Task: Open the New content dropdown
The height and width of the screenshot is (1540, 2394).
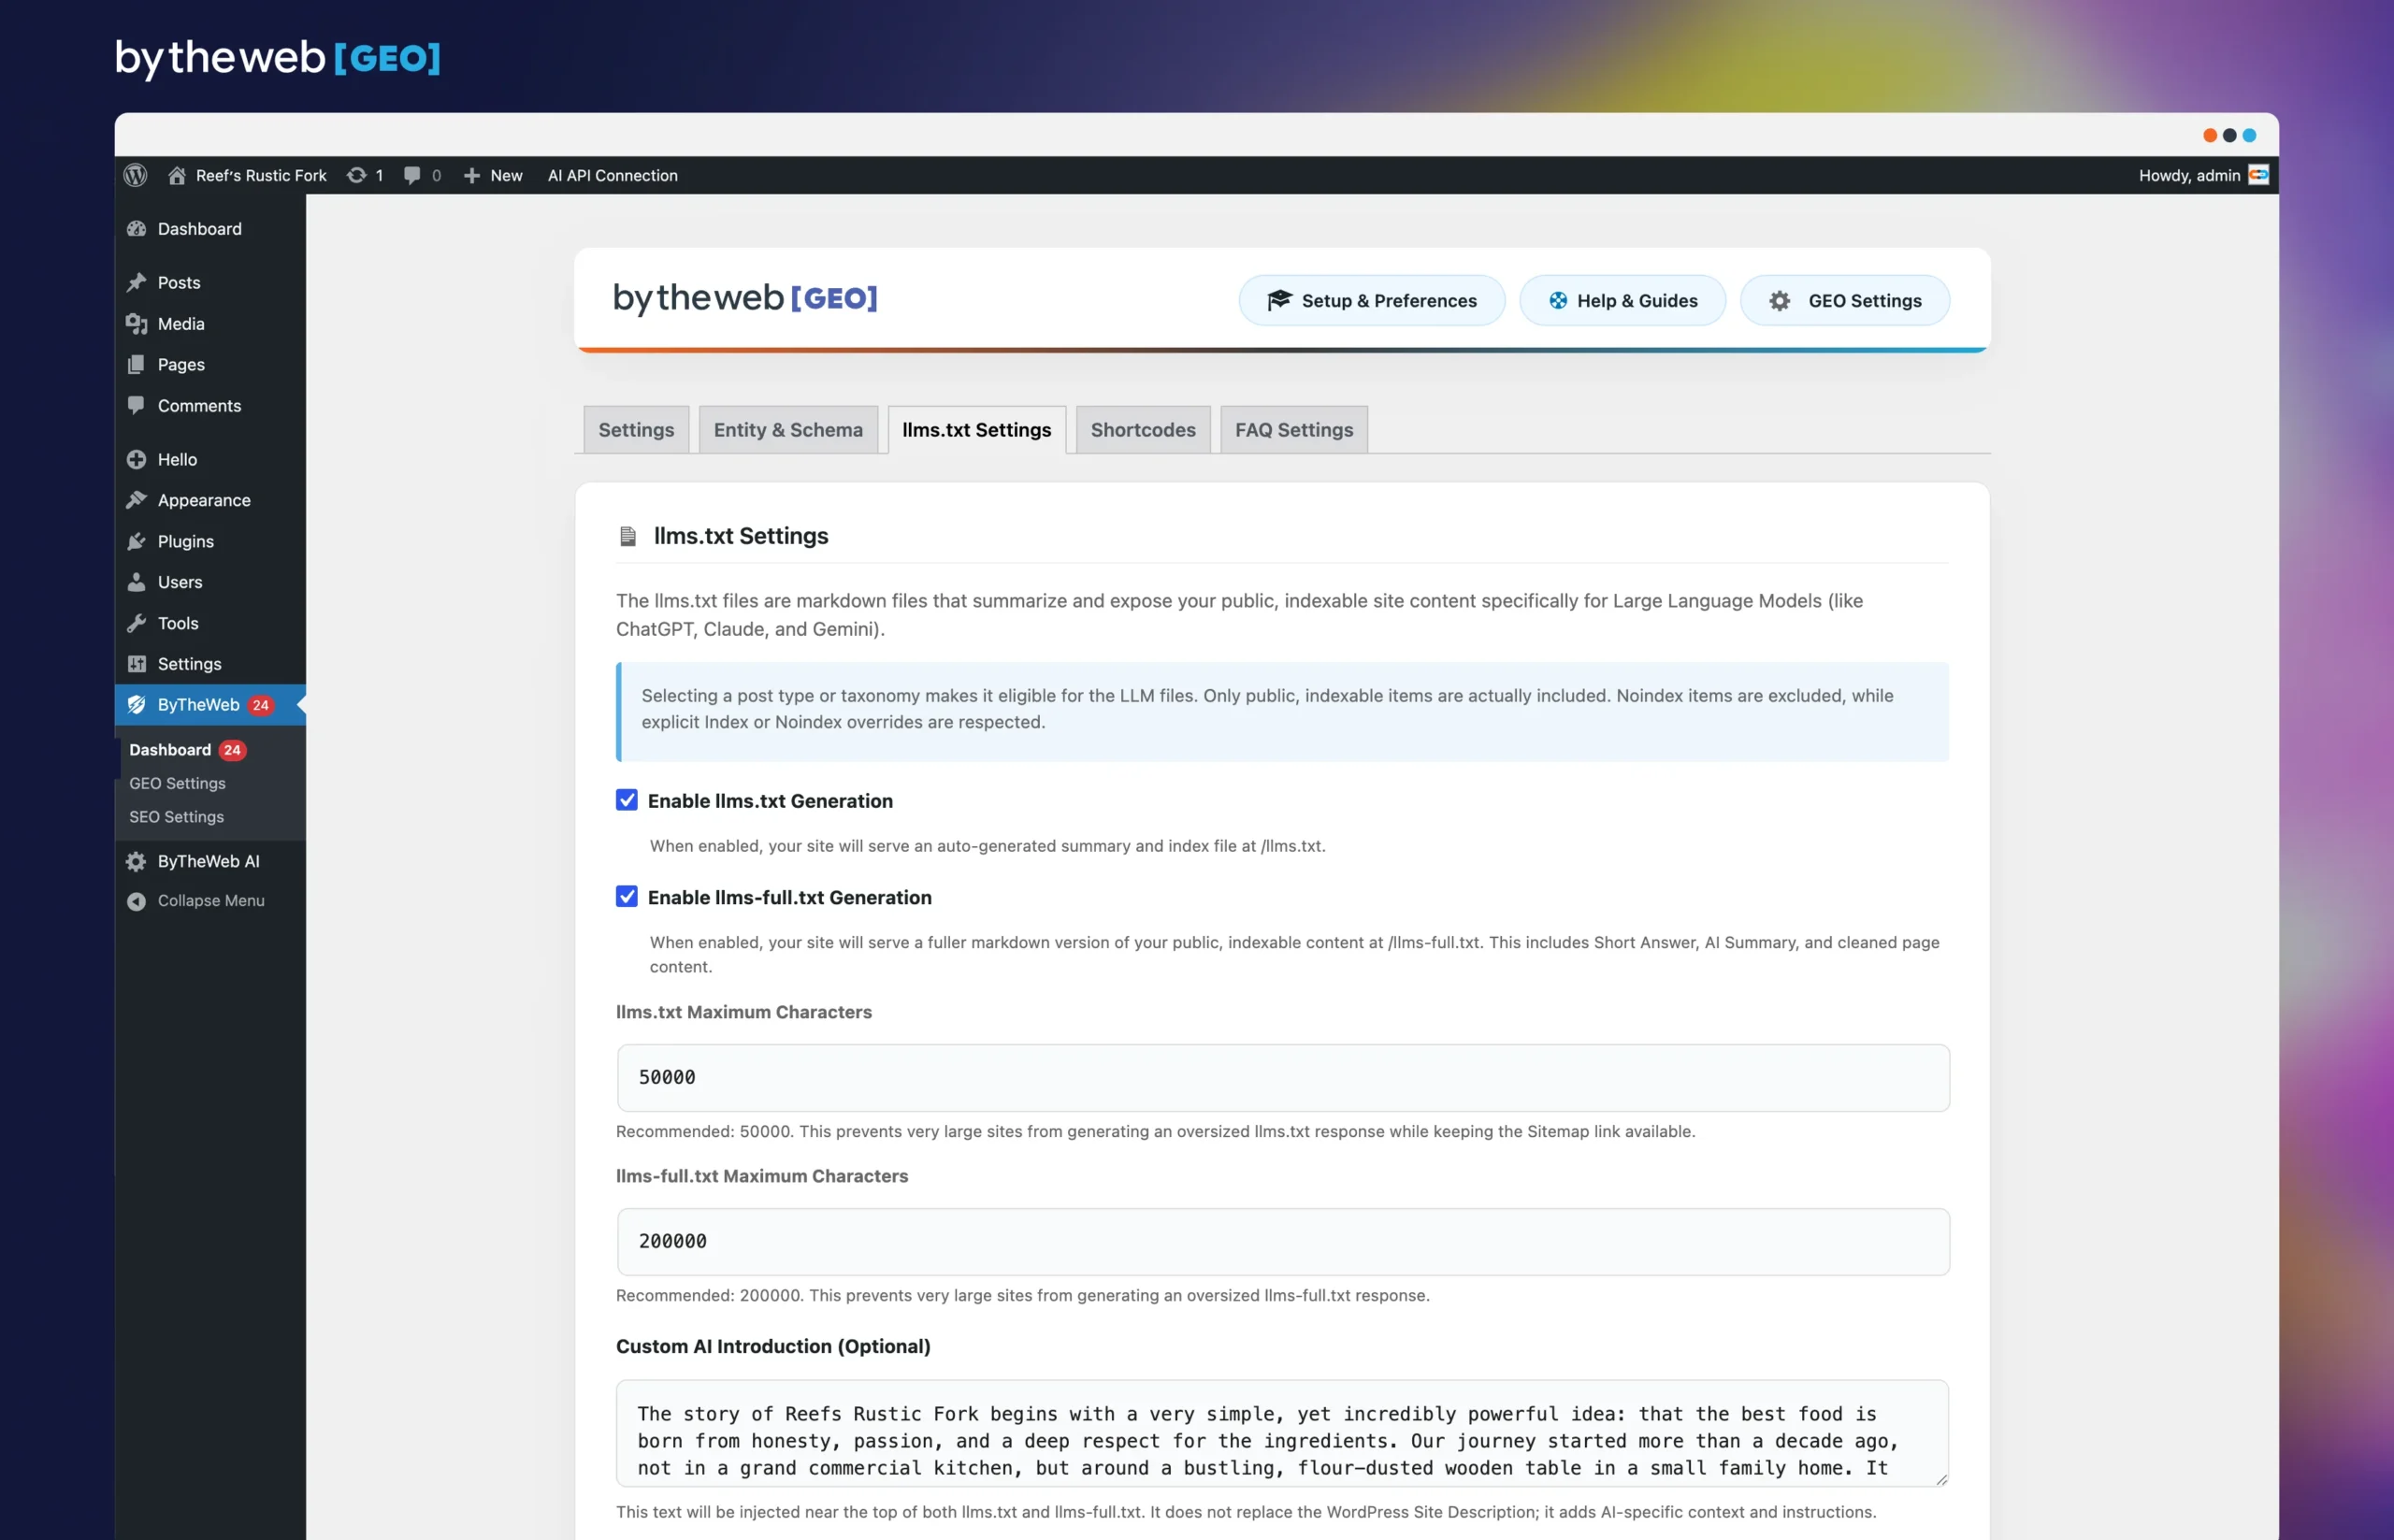Action: [493, 175]
